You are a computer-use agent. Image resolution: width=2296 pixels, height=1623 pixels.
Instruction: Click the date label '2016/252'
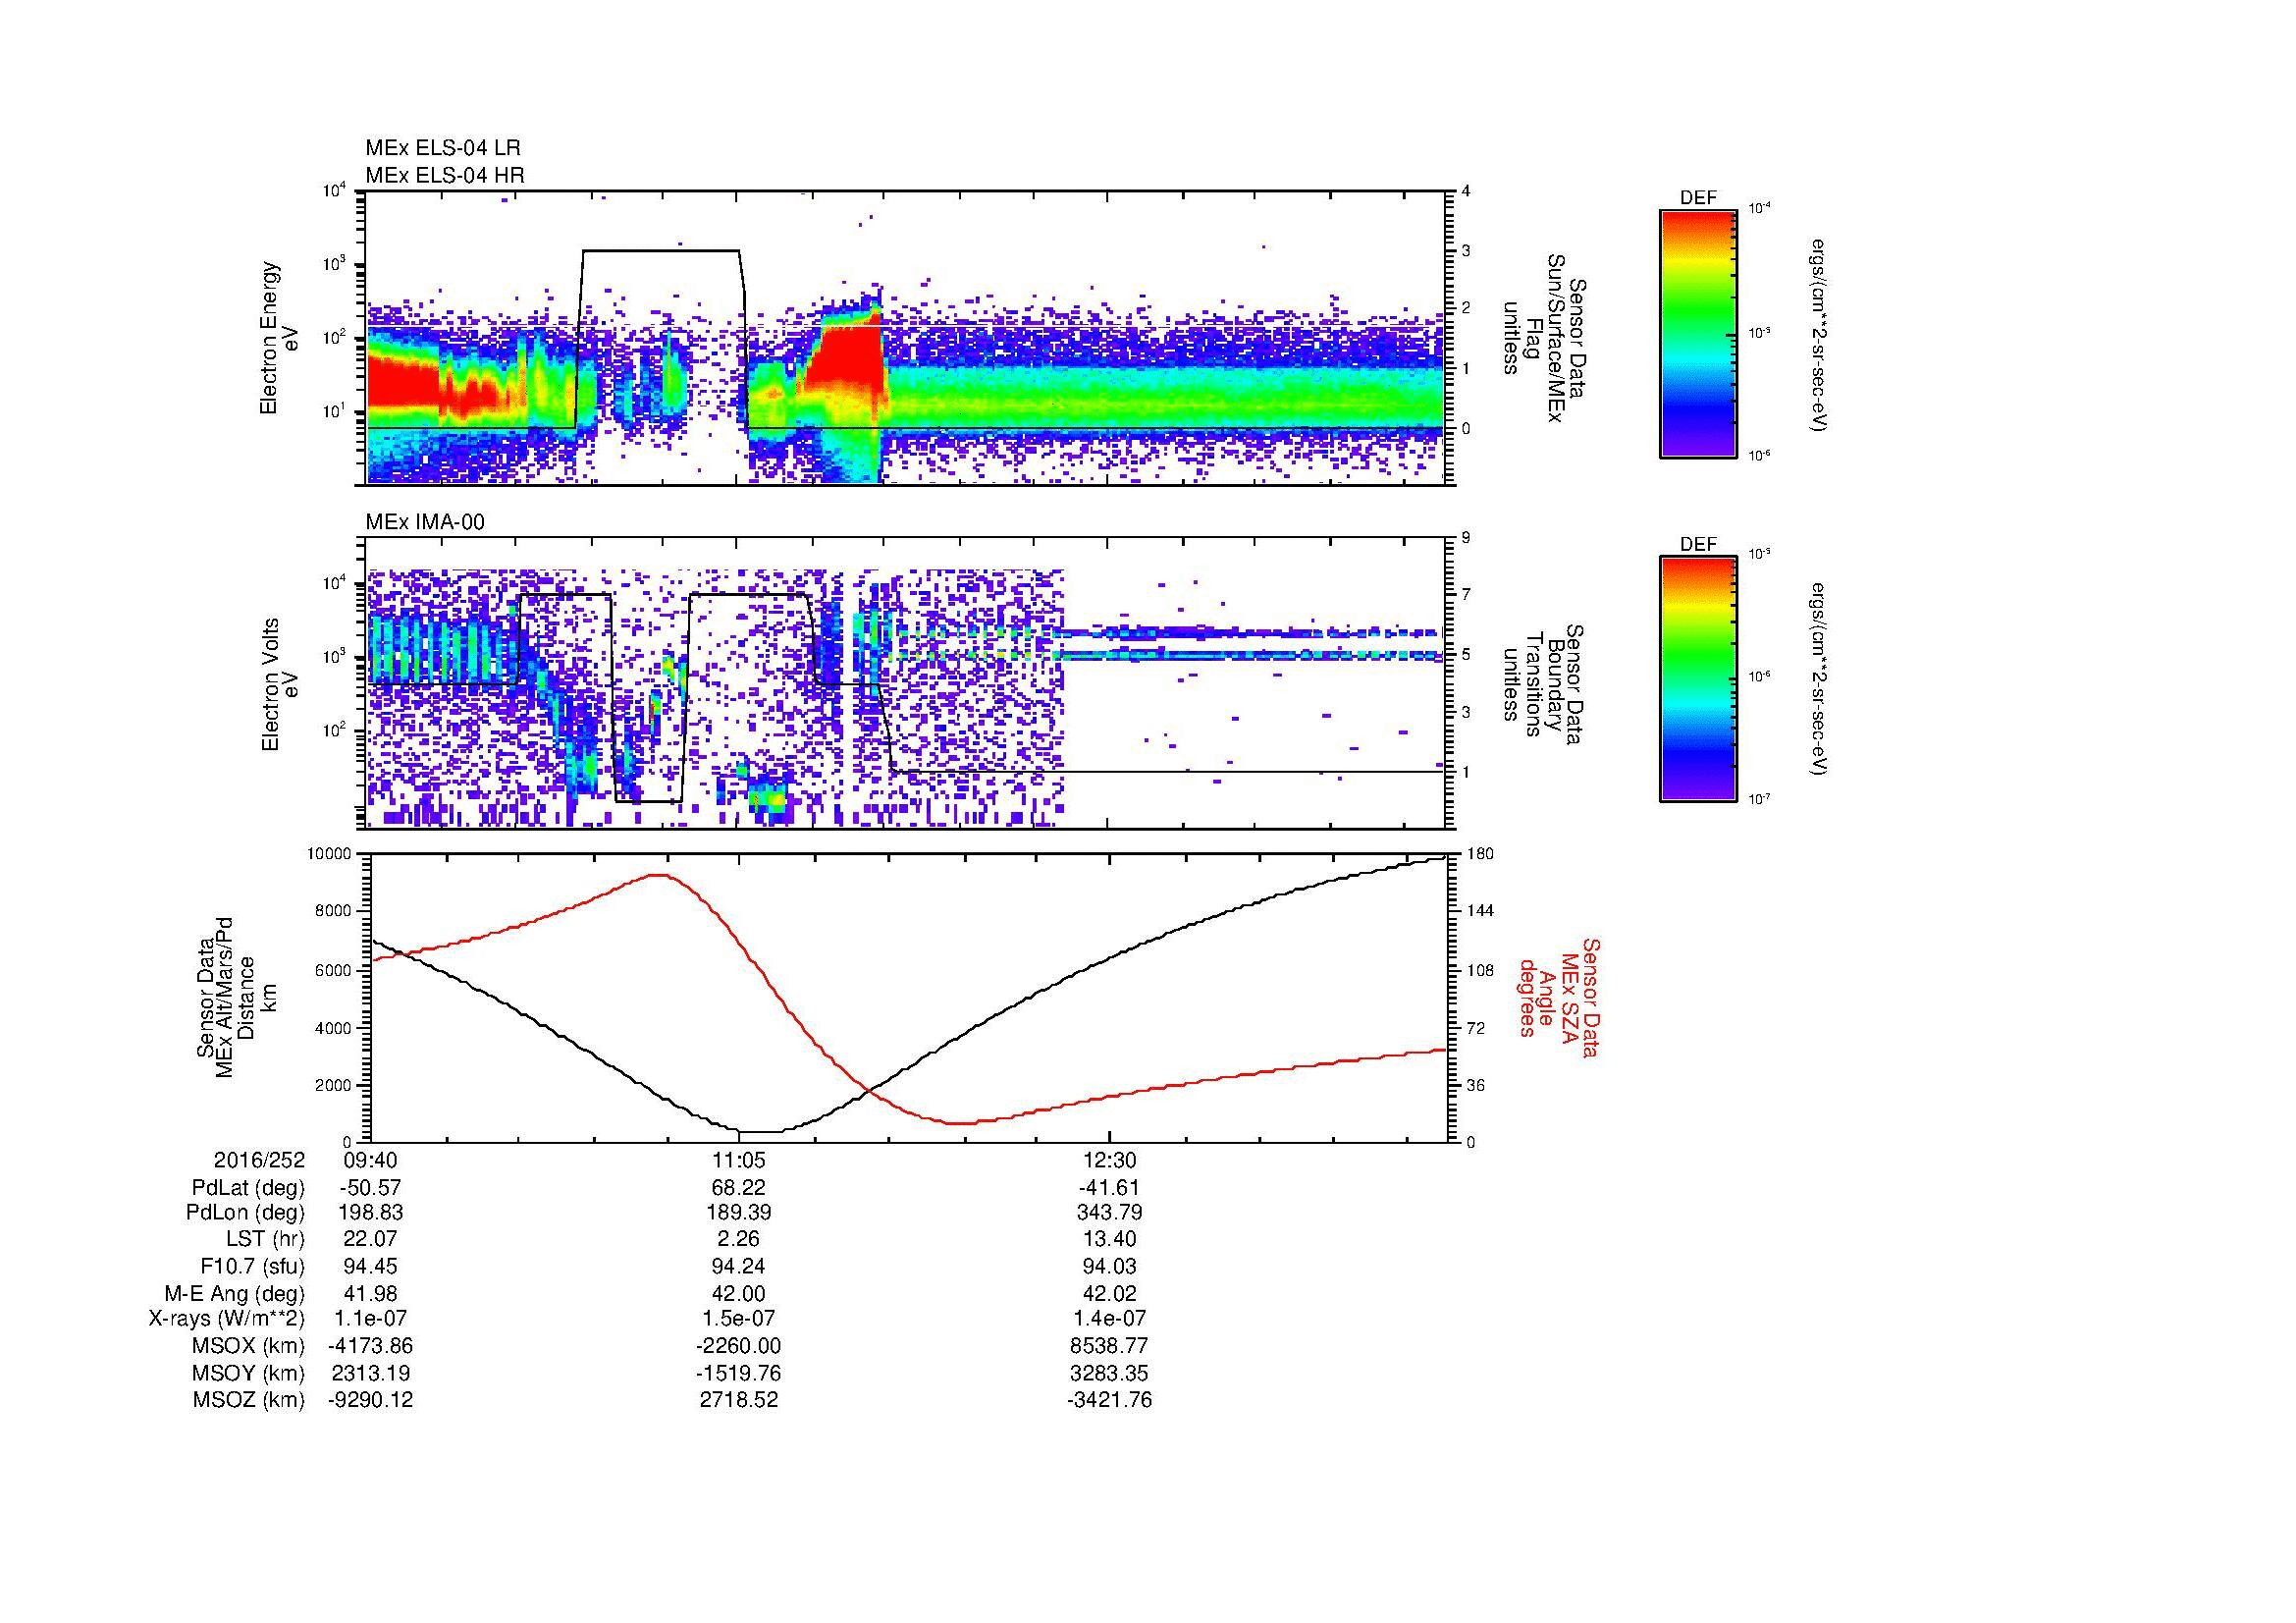259,1161
